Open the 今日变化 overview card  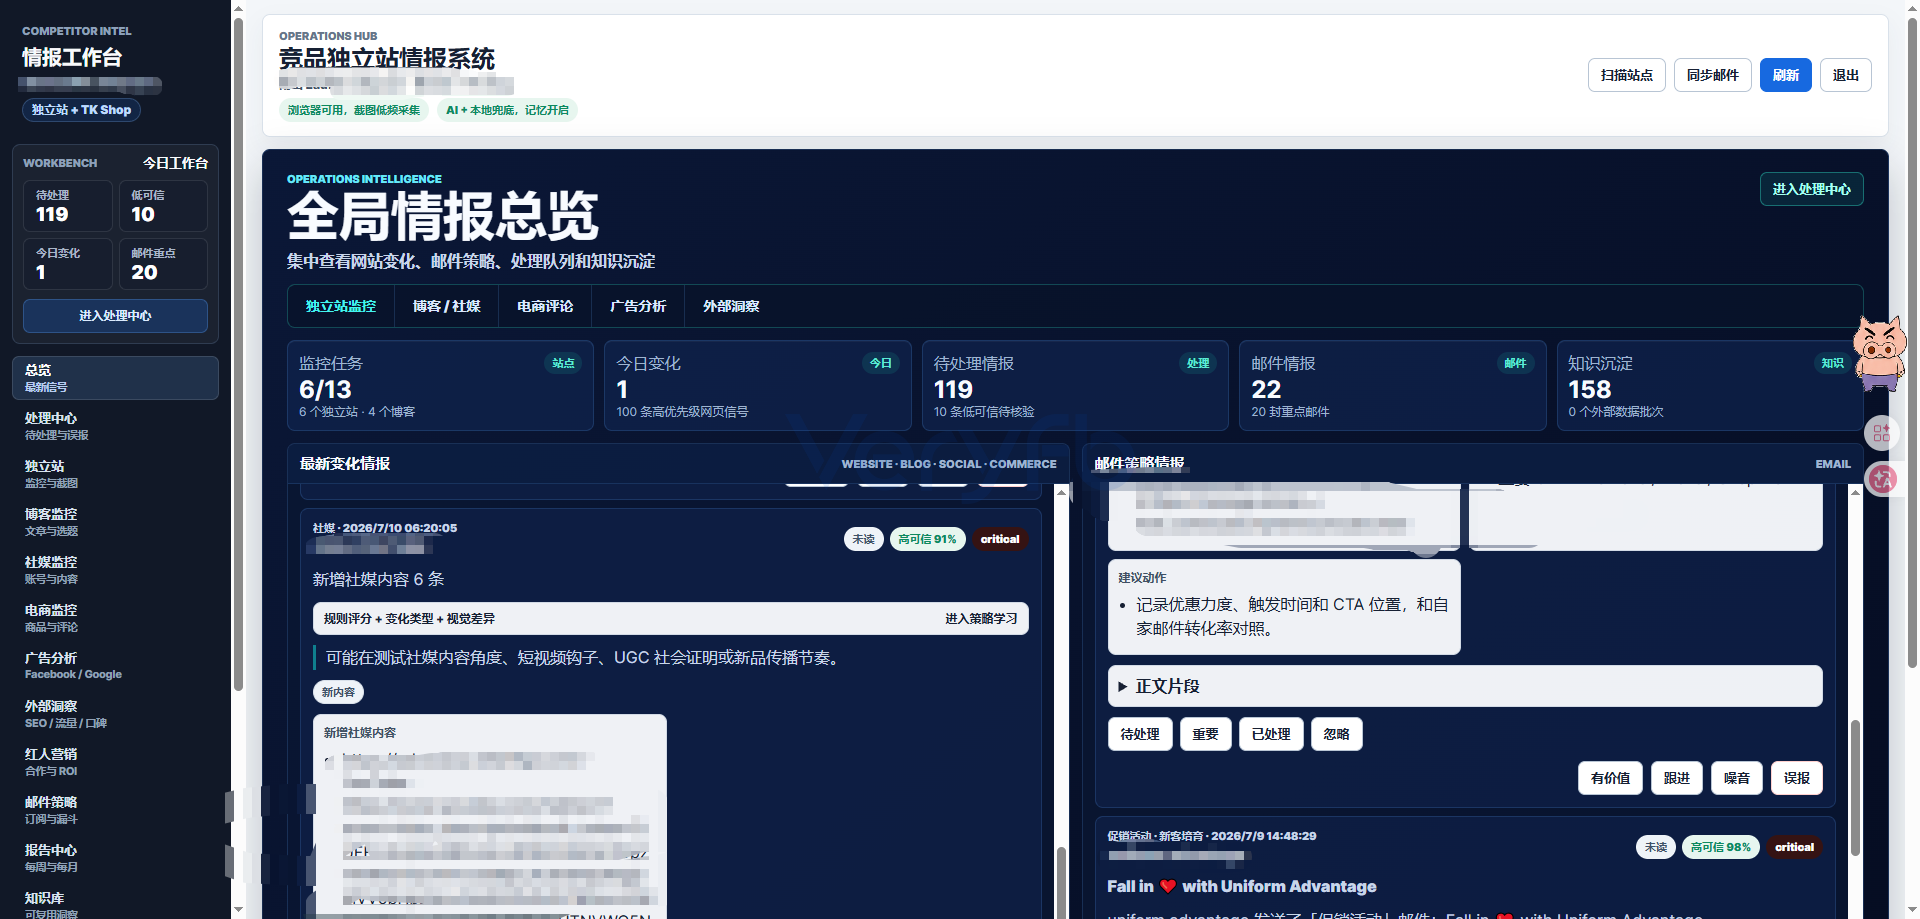757,386
